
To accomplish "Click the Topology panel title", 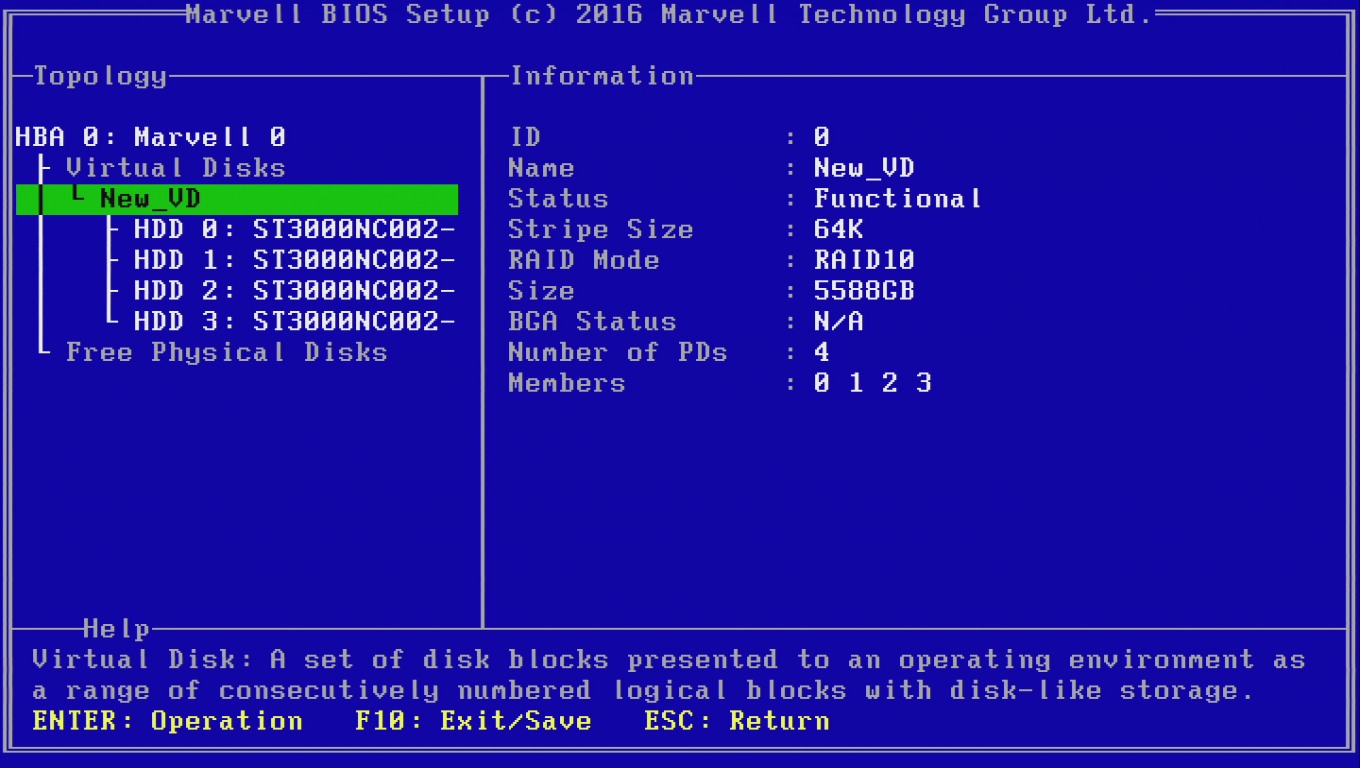I will [100, 76].
